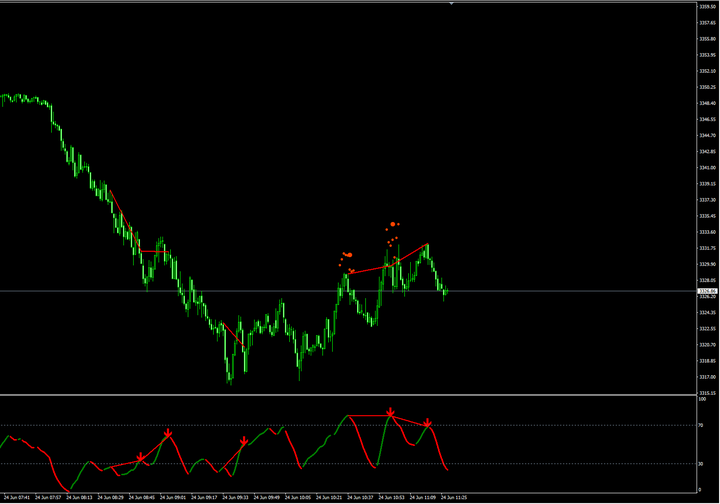Click the 3317.00 price axis label
The width and height of the screenshot is (720, 504).
point(706,377)
